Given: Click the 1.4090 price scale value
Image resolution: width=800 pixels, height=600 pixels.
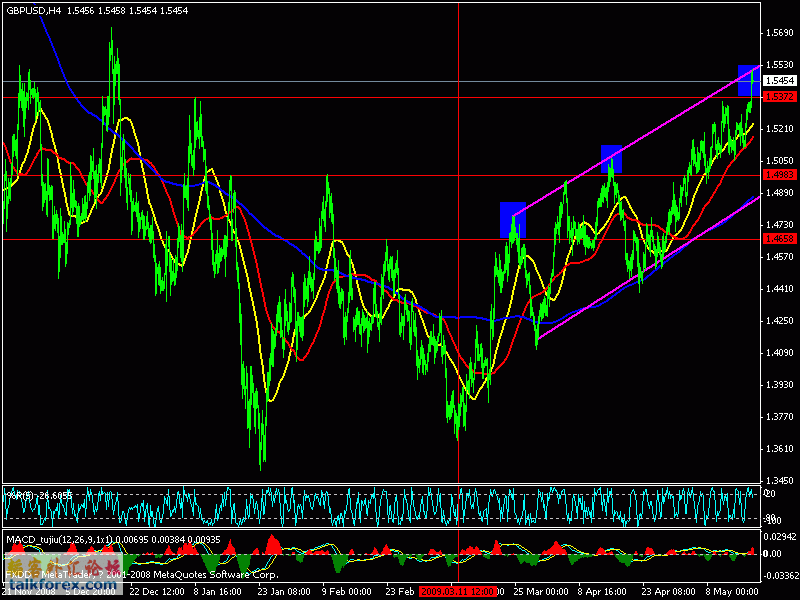Looking at the screenshot, I should pyautogui.click(x=780, y=353).
